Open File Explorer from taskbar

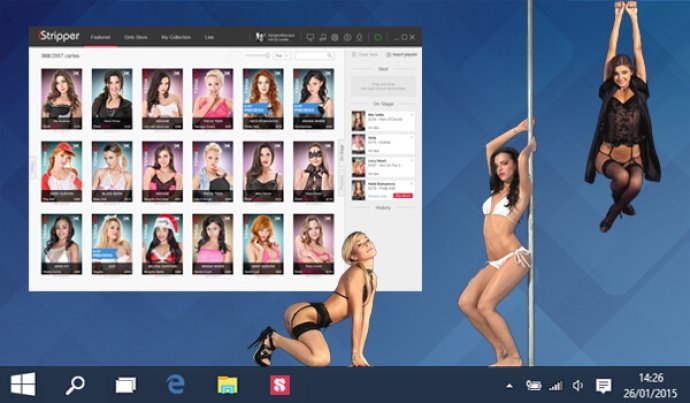228,385
